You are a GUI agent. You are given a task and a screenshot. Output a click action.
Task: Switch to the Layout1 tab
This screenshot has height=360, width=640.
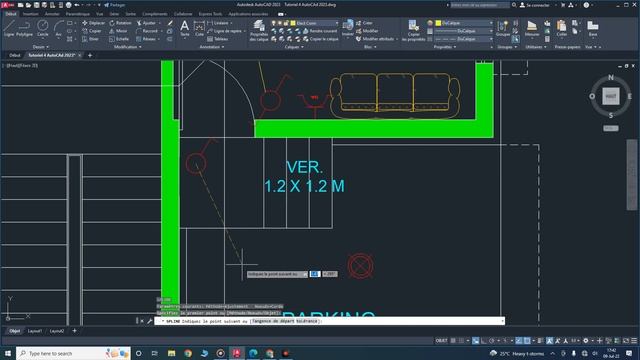pos(35,331)
